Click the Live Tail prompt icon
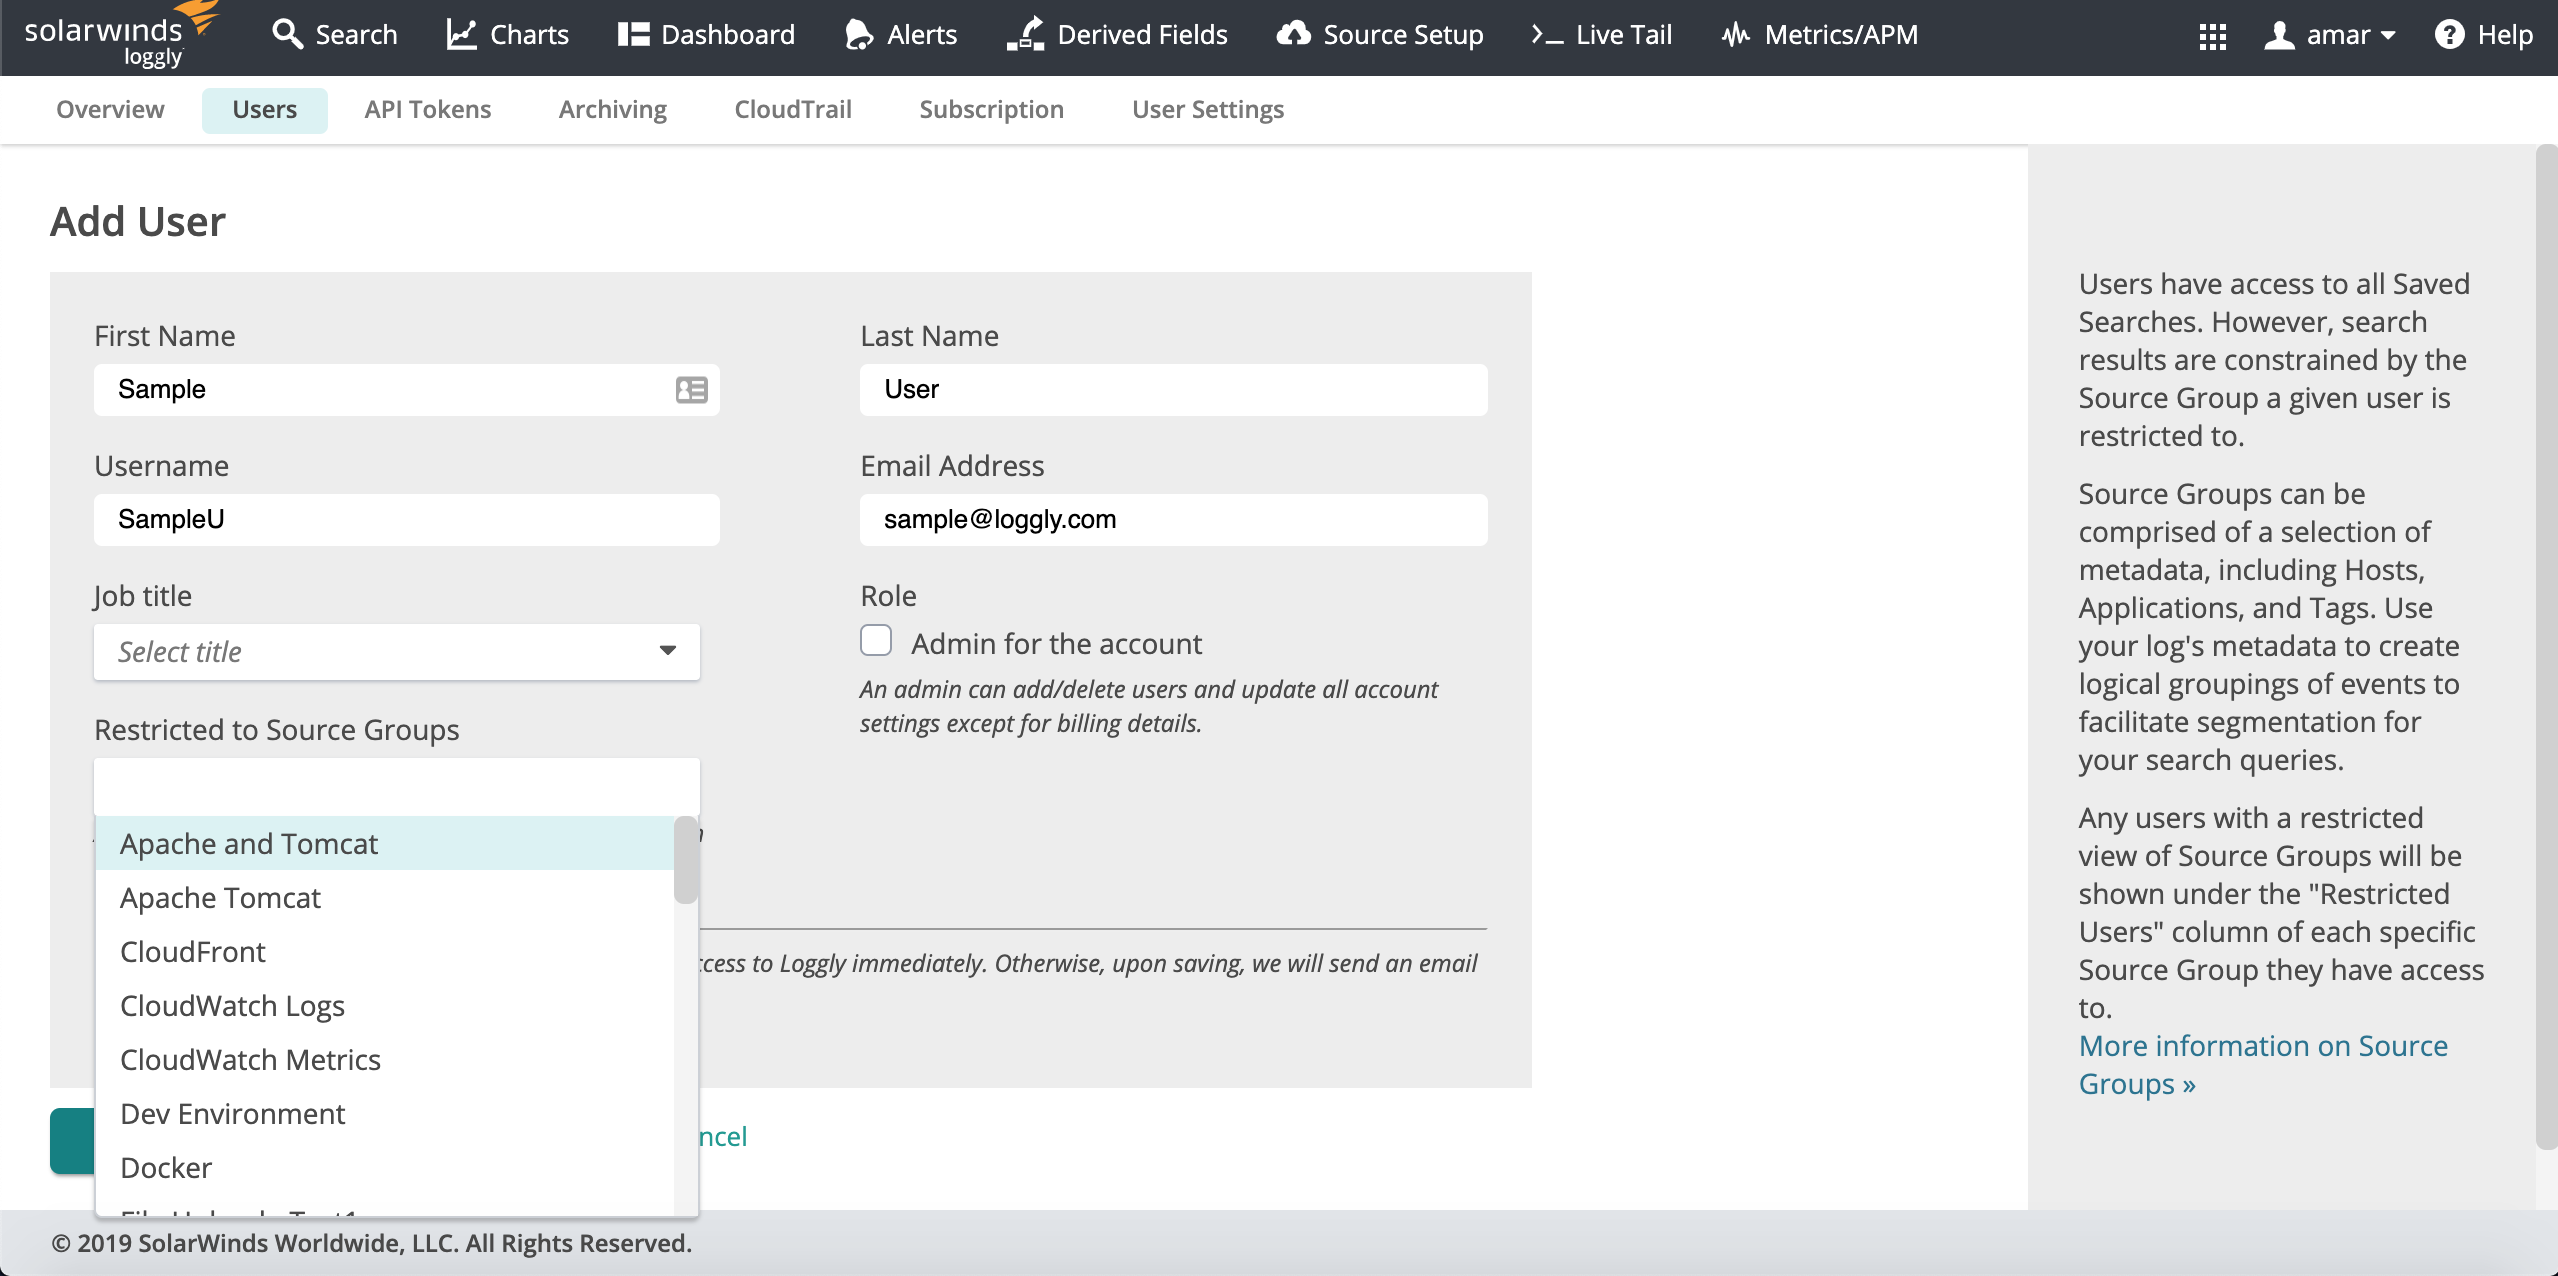 pos(1546,34)
